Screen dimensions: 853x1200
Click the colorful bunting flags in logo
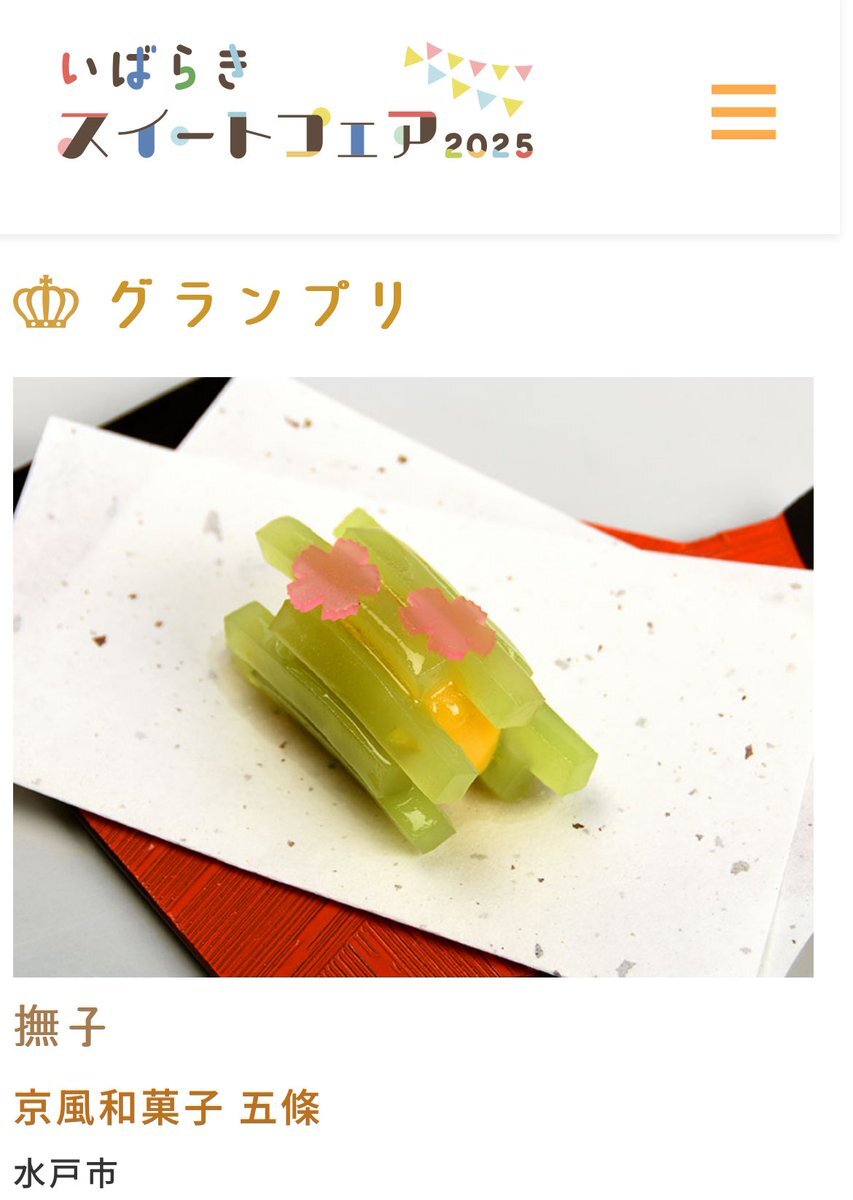pos(468,78)
